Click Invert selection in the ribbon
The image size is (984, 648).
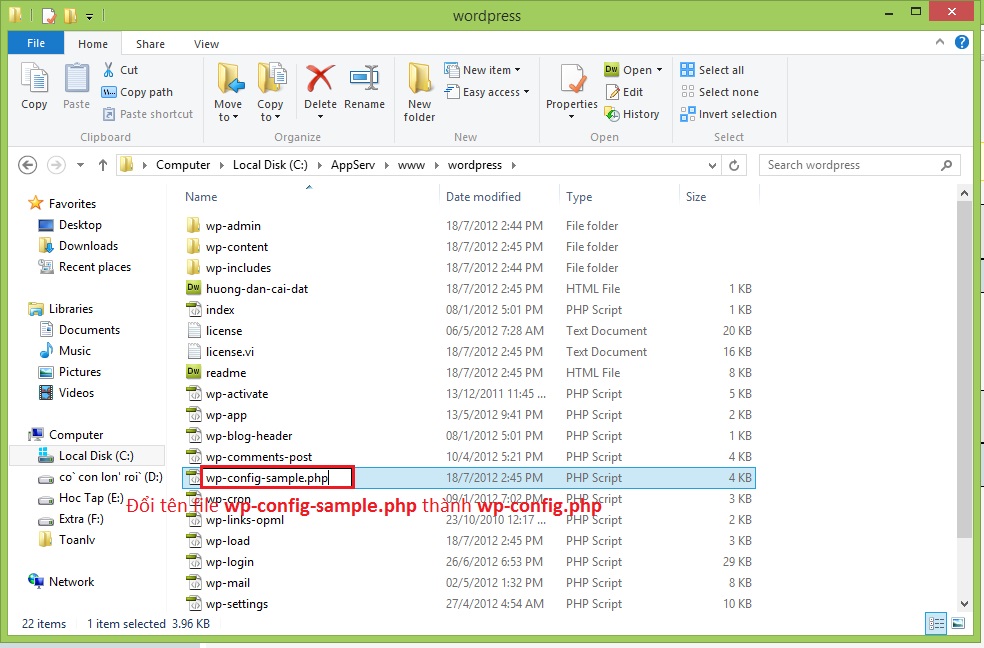(x=728, y=114)
